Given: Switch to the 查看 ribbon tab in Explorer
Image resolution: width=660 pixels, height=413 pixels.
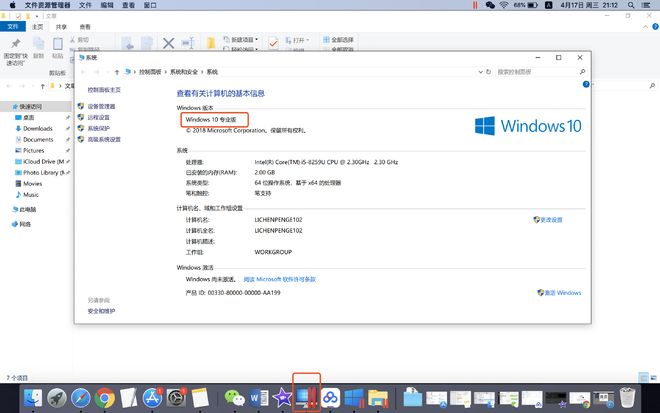Looking at the screenshot, I should (x=85, y=27).
